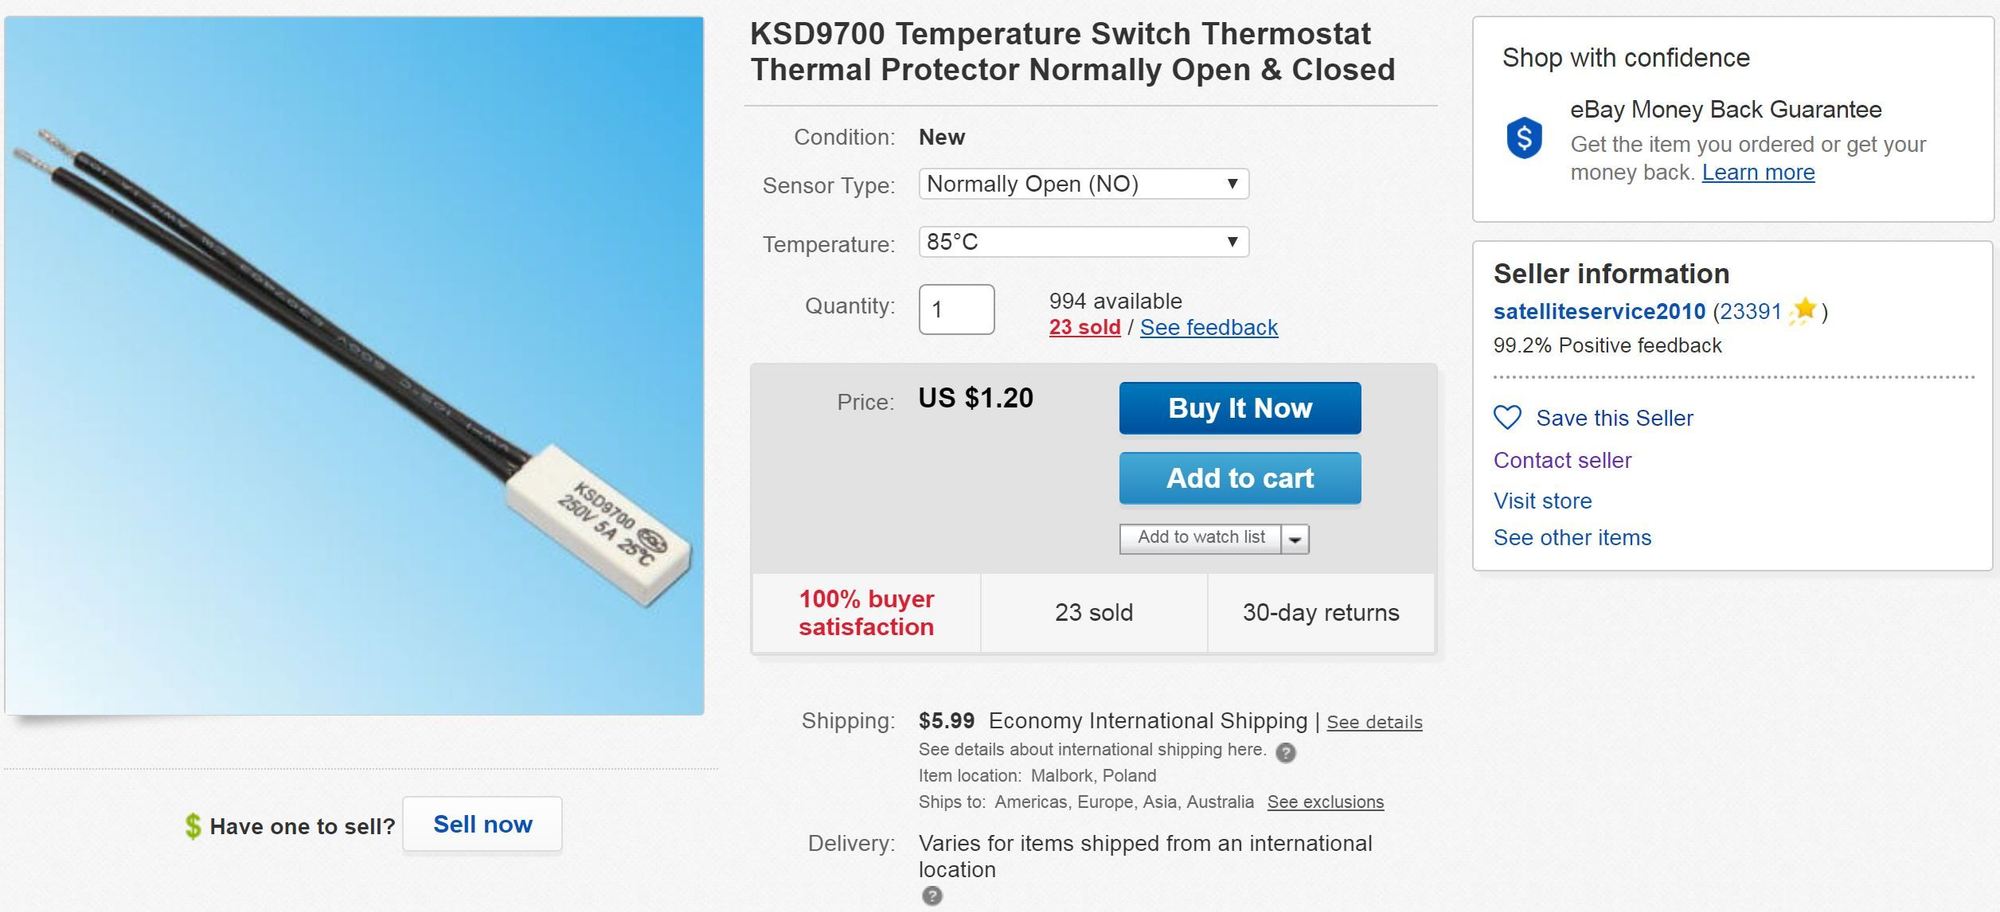
Task: Click the help icon beside international shipping details
Action: (1286, 752)
